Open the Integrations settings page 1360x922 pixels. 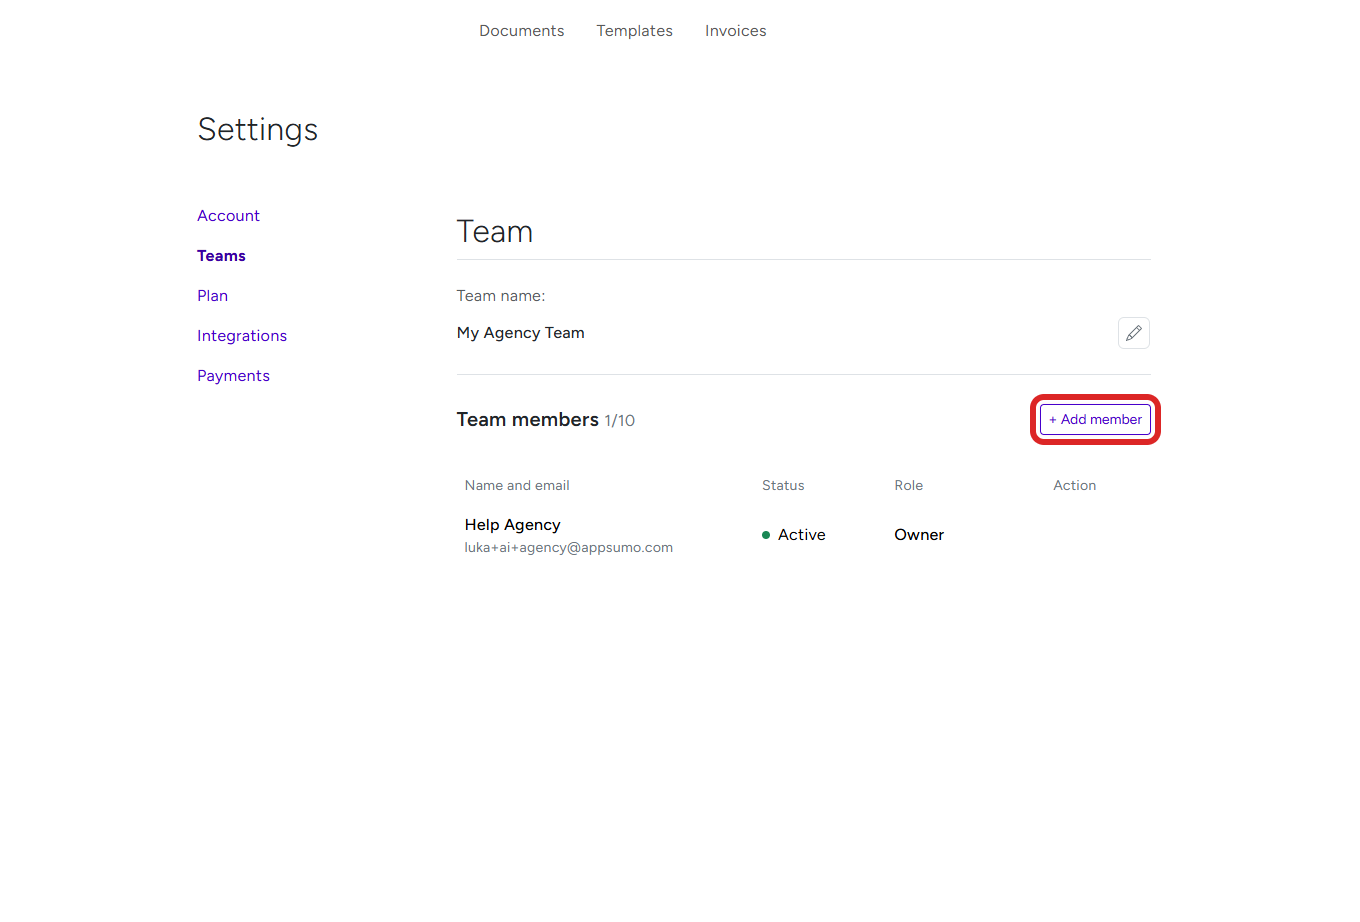point(242,335)
